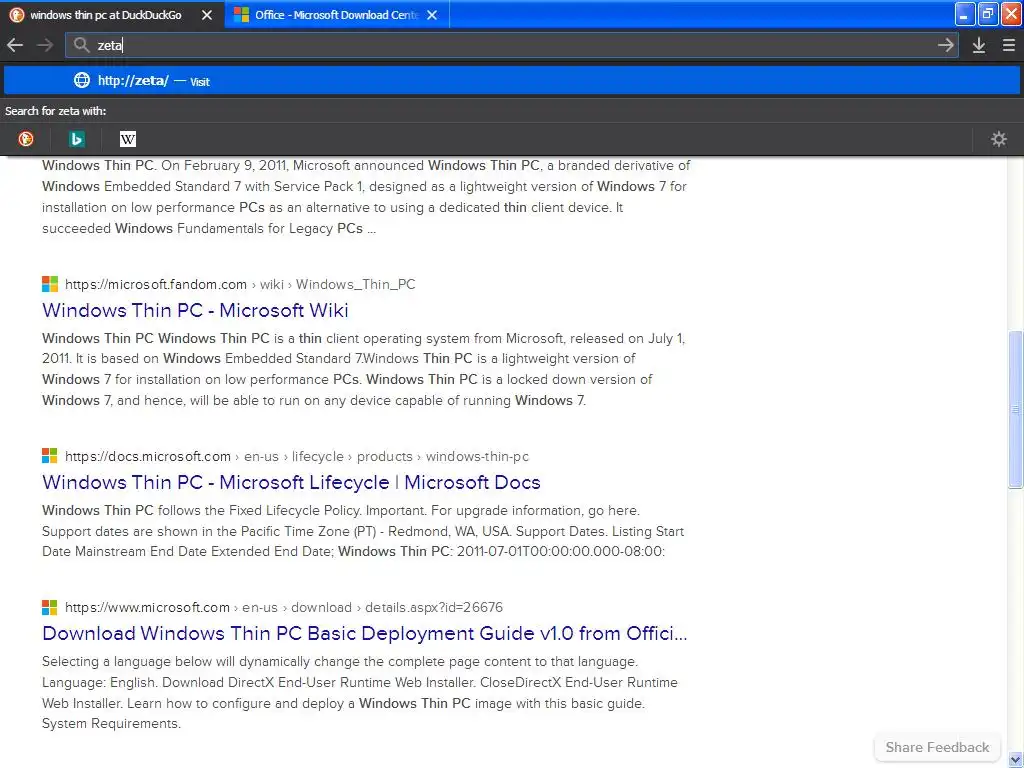Screen dimensions: 1024x768
Task: Go back with the back arrow
Action: [x=15, y=45]
